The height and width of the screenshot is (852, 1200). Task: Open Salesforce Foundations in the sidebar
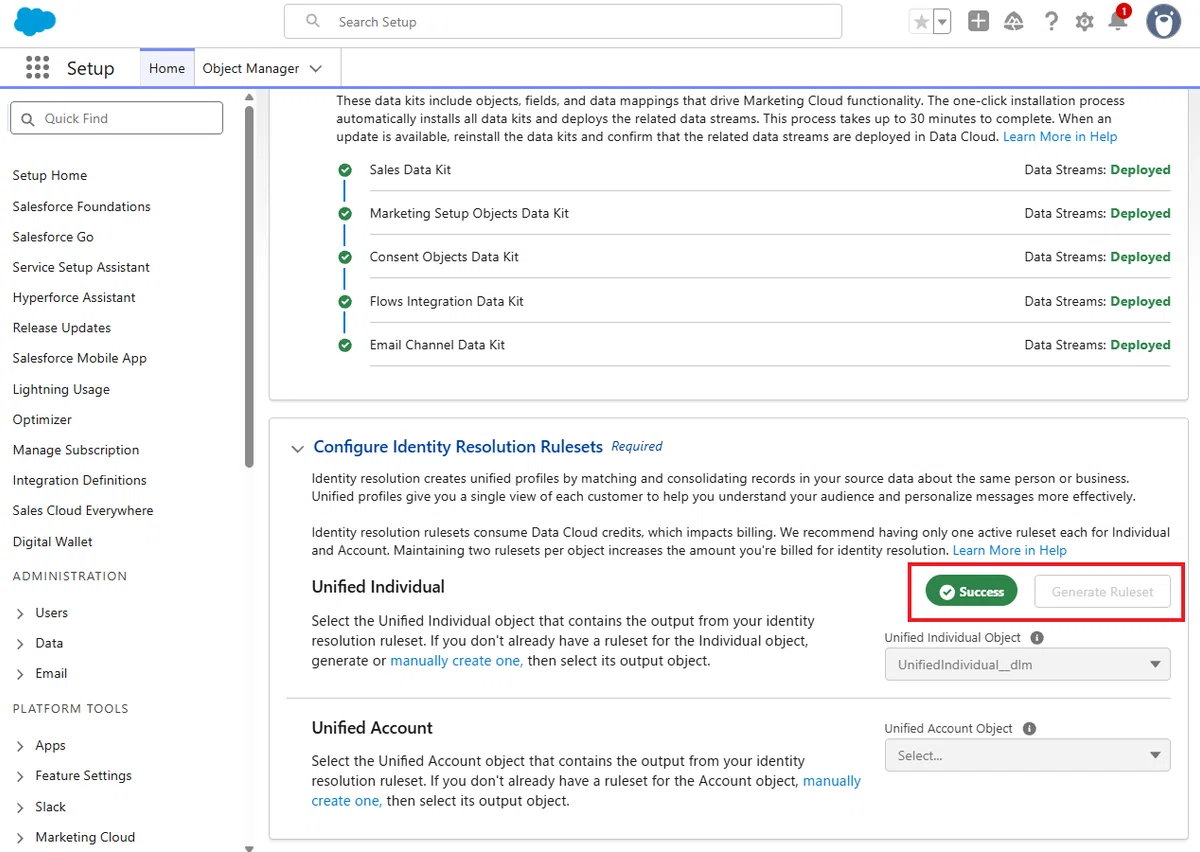click(x=81, y=206)
